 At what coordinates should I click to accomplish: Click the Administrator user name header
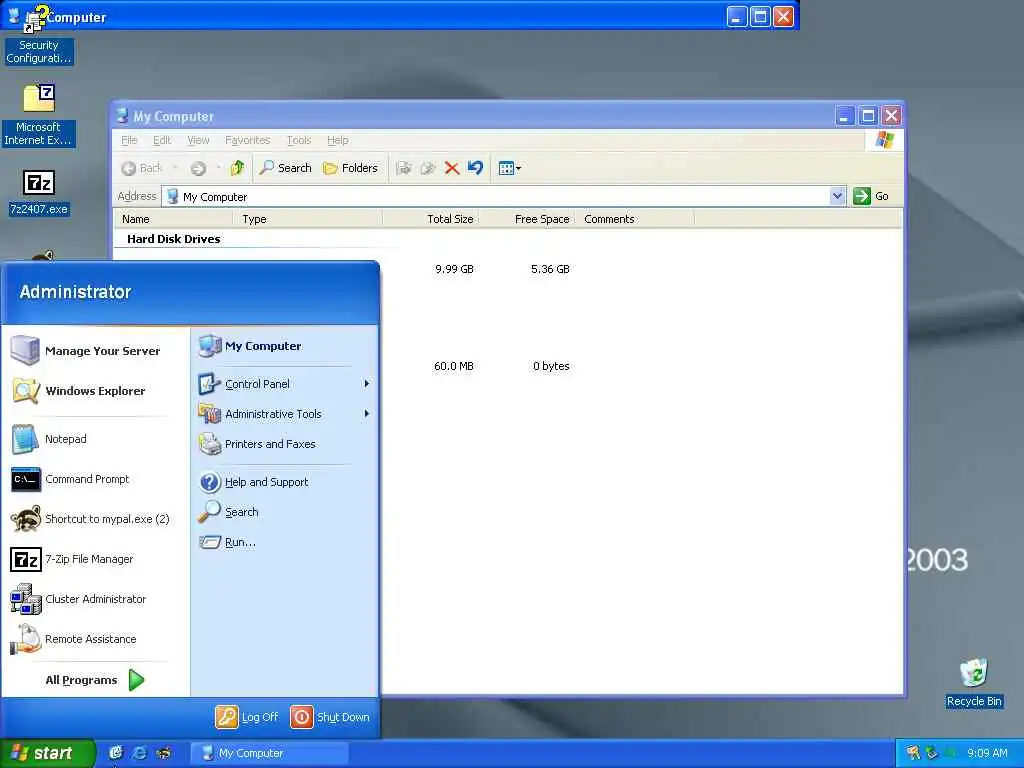(x=75, y=292)
